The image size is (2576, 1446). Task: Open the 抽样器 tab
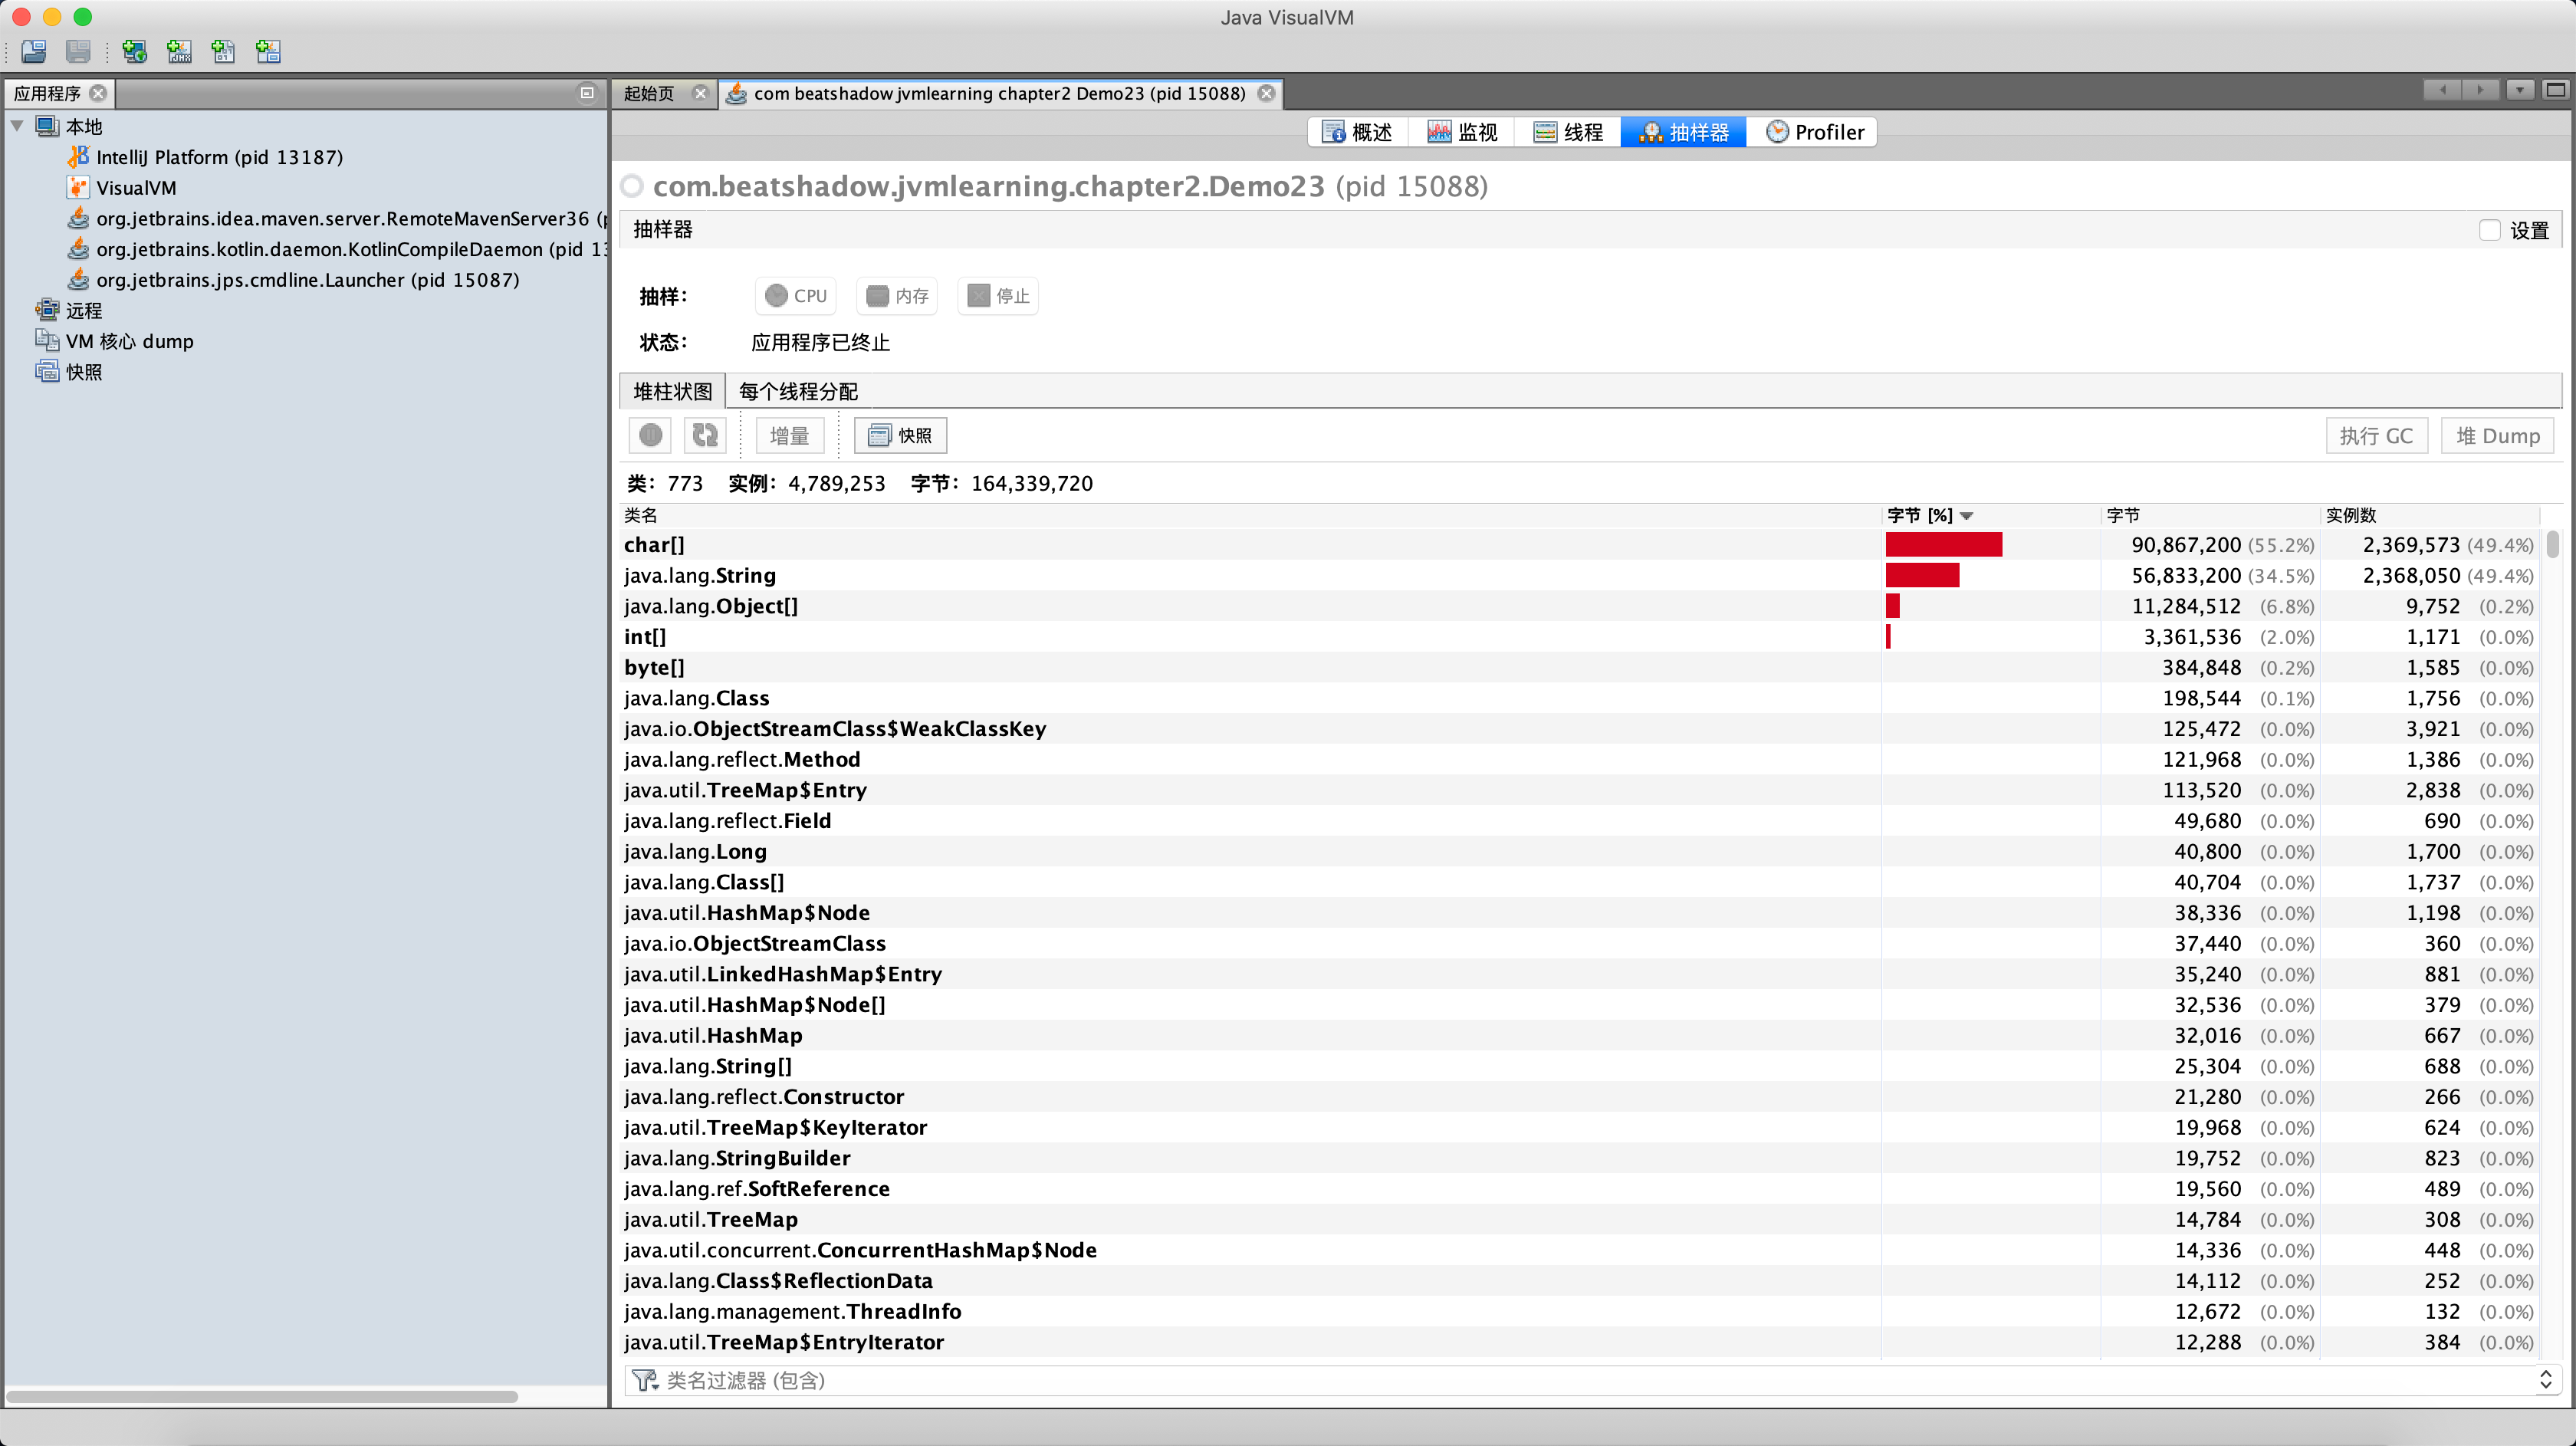1684,132
